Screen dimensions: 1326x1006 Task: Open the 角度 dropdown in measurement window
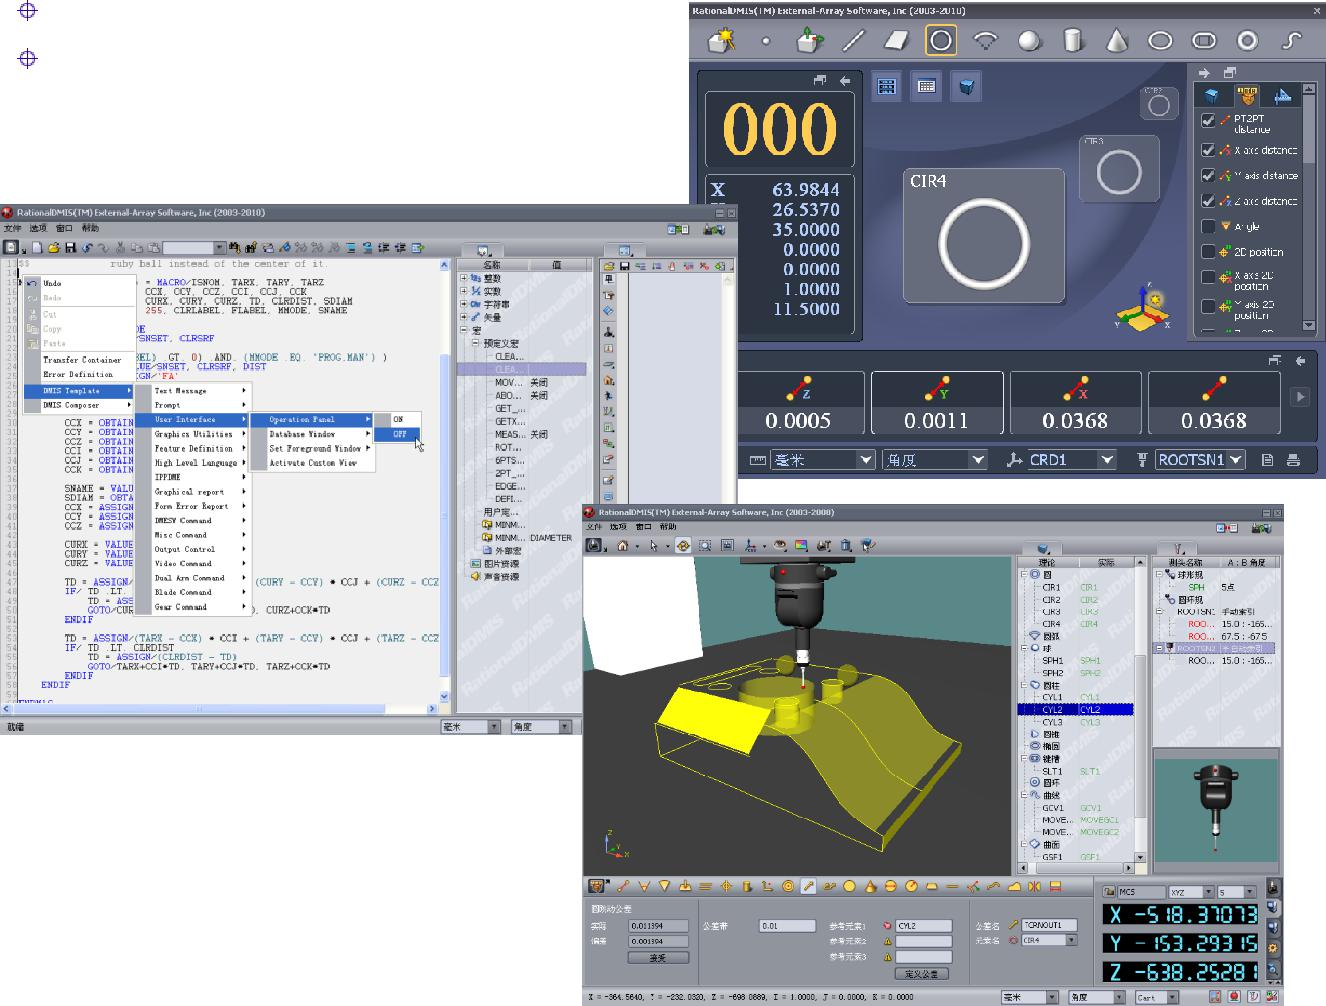978,460
